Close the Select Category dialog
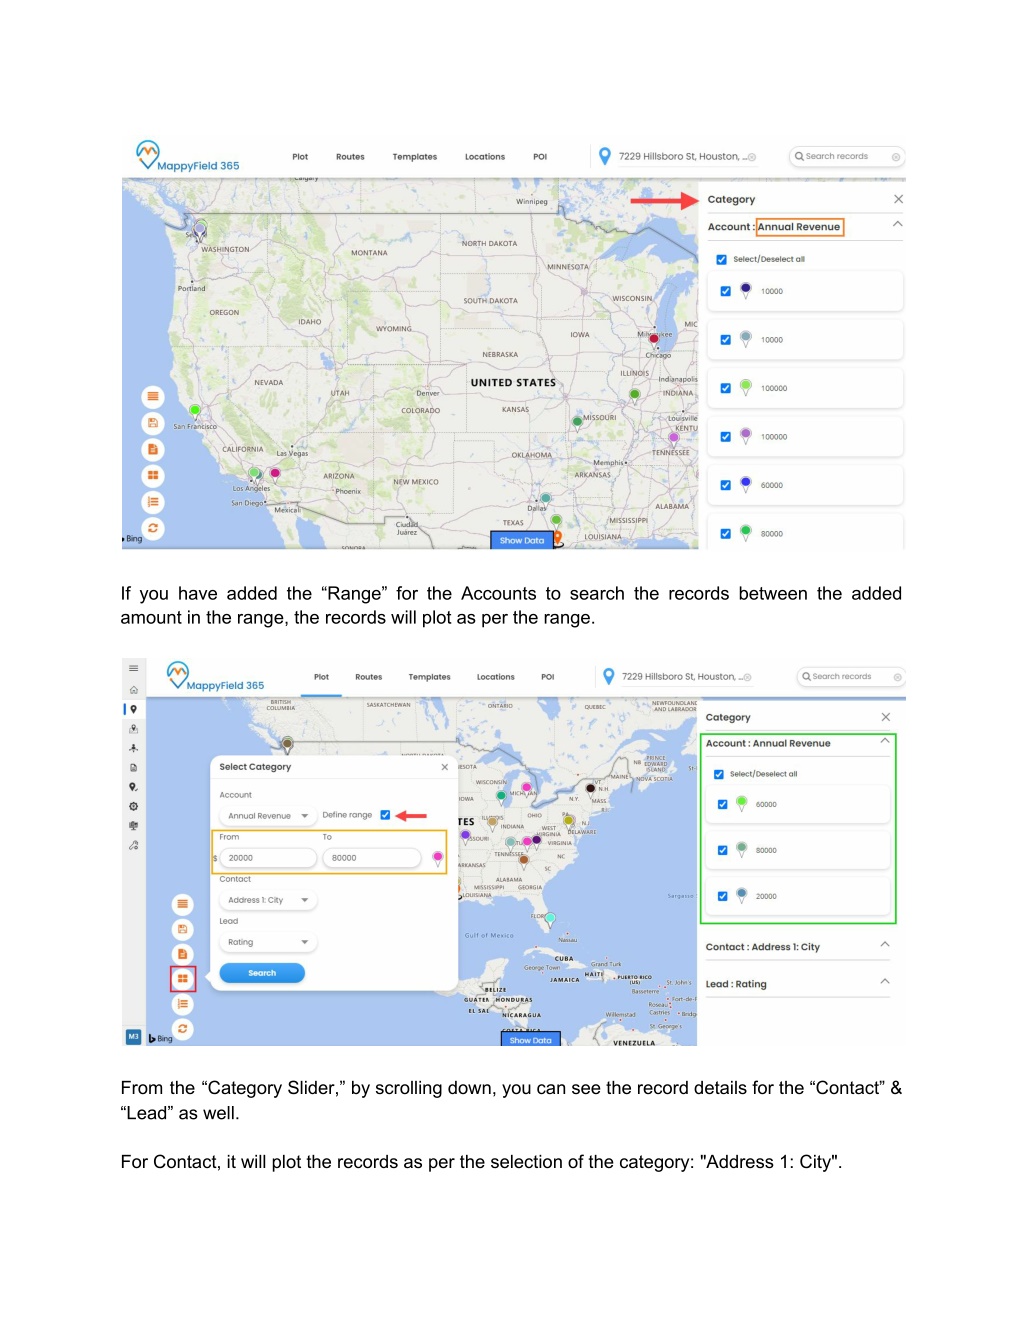 [445, 767]
